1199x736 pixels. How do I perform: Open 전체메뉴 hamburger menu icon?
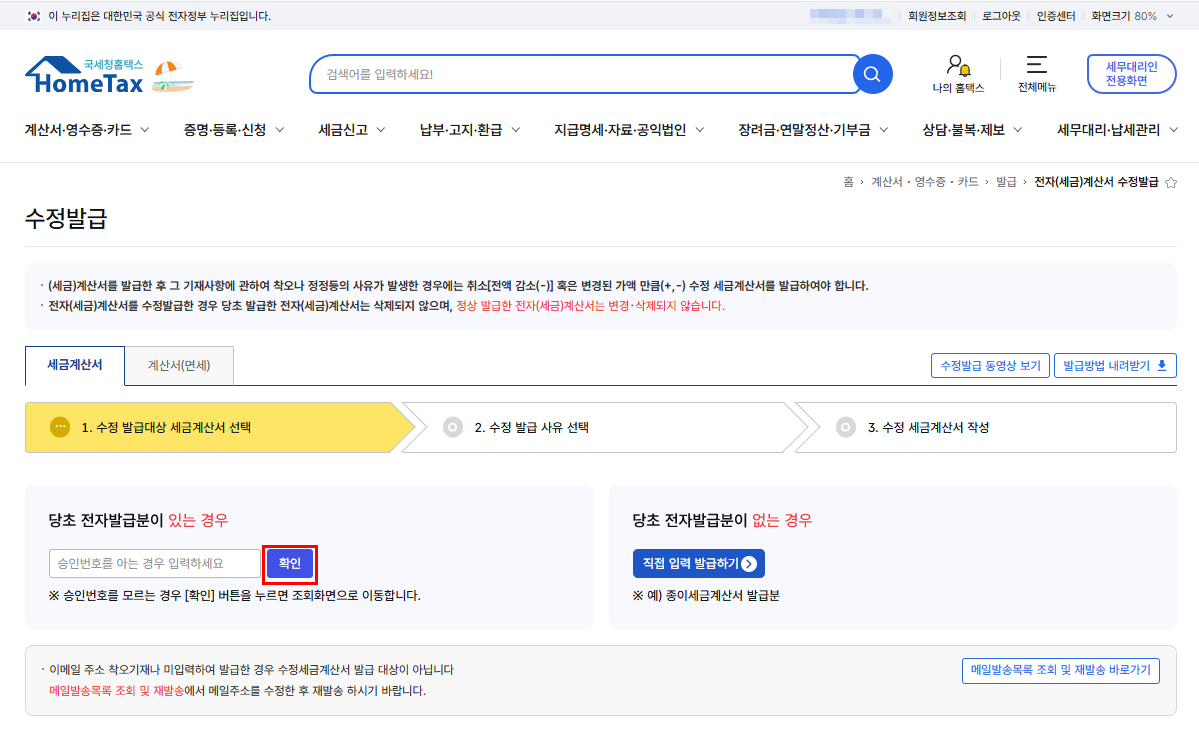click(1036, 66)
